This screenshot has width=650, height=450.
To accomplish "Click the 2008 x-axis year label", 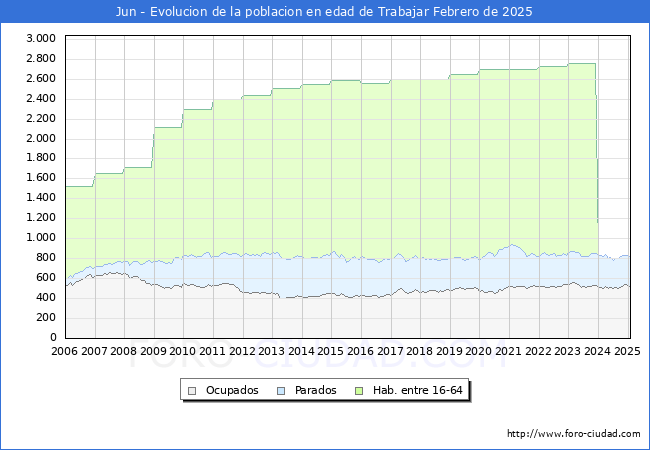I will click(124, 351).
